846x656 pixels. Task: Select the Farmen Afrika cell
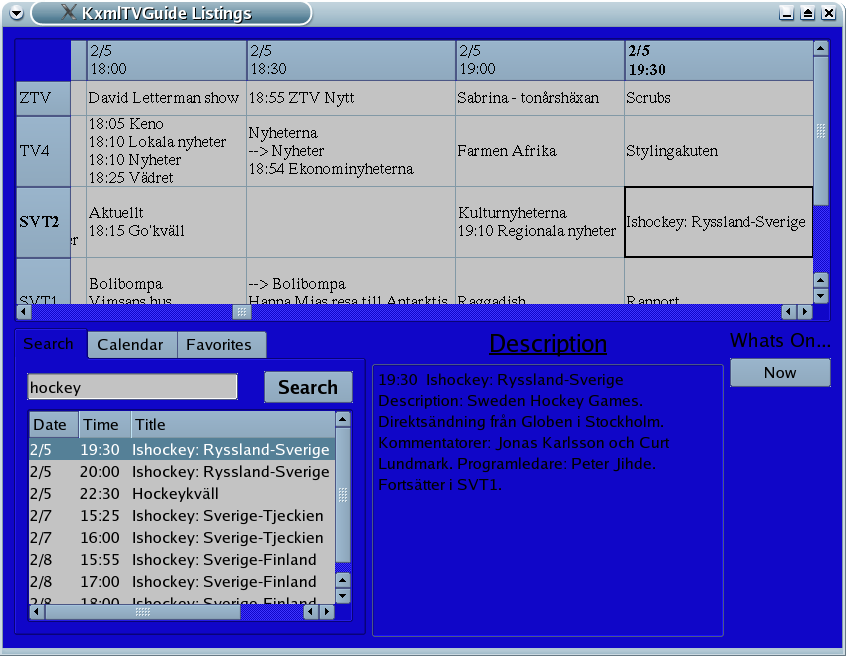(x=540, y=151)
